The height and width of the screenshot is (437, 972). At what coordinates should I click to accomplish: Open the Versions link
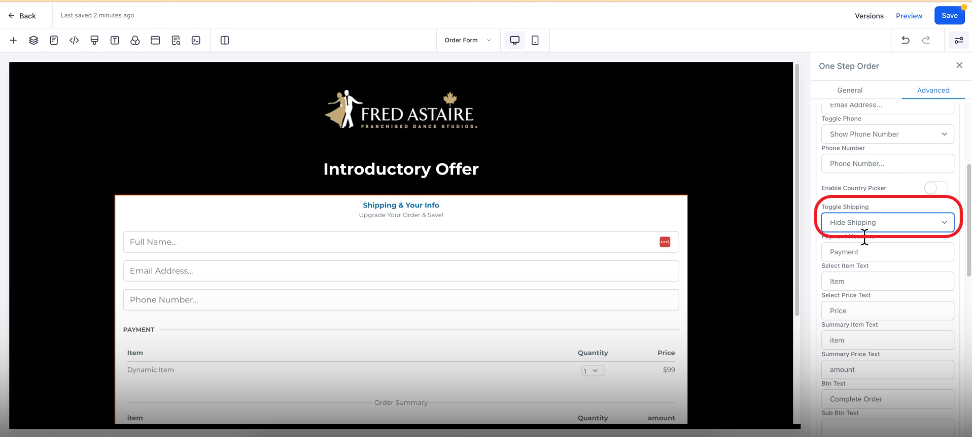869,15
